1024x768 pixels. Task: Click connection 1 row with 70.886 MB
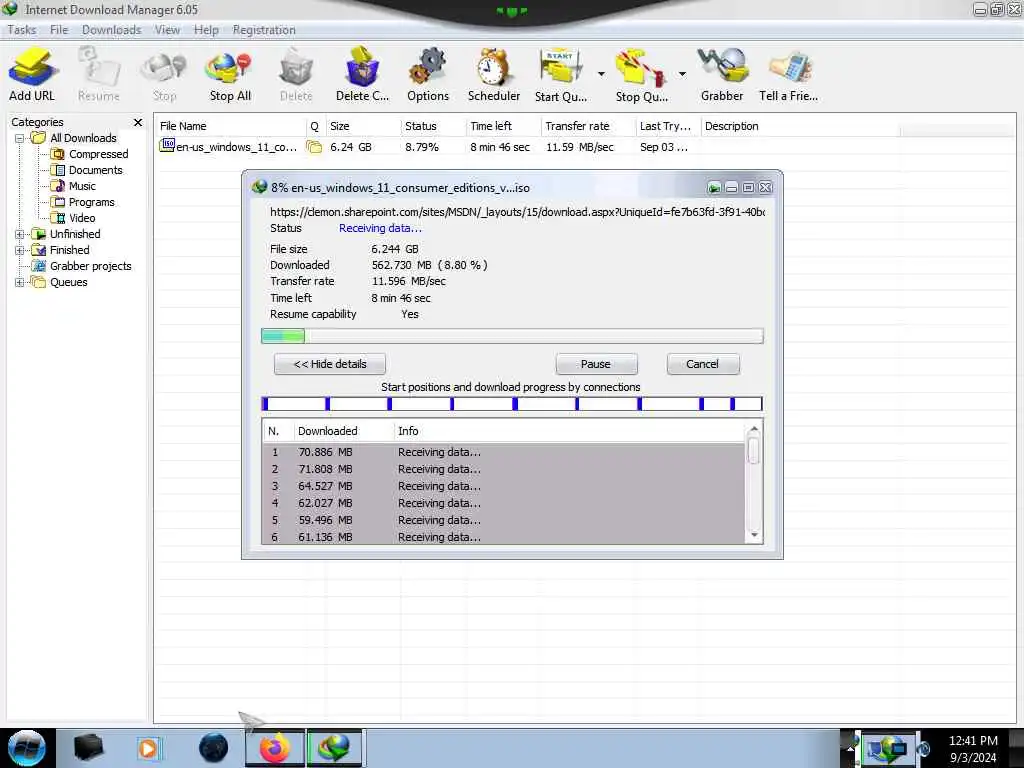pyautogui.click(x=504, y=453)
